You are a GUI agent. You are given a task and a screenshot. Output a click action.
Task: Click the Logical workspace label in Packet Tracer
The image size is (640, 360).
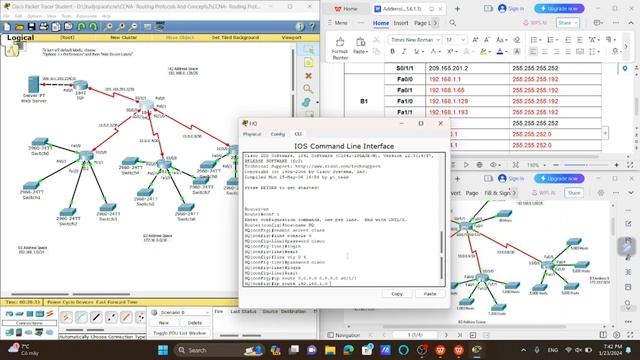tap(20, 38)
